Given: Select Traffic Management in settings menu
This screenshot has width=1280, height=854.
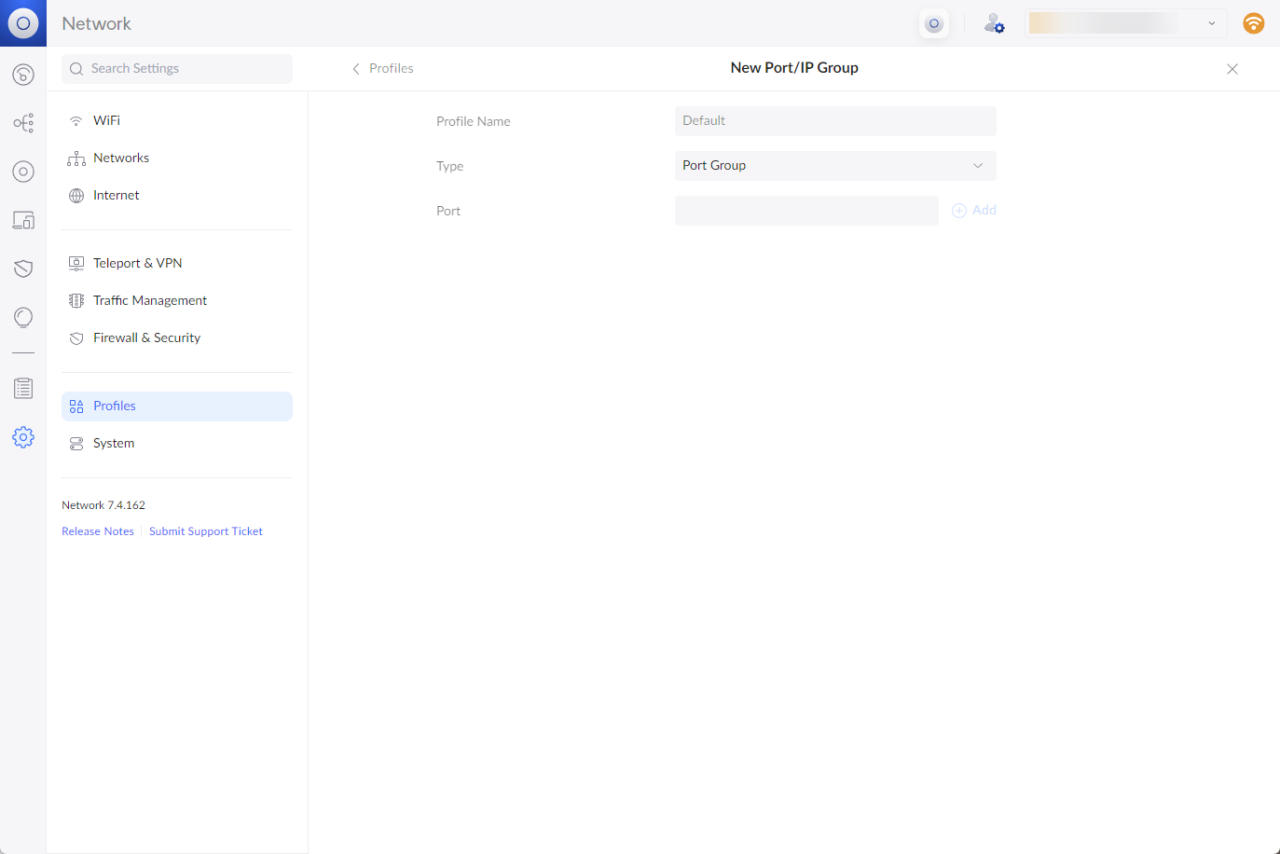Looking at the screenshot, I should (x=149, y=300).
